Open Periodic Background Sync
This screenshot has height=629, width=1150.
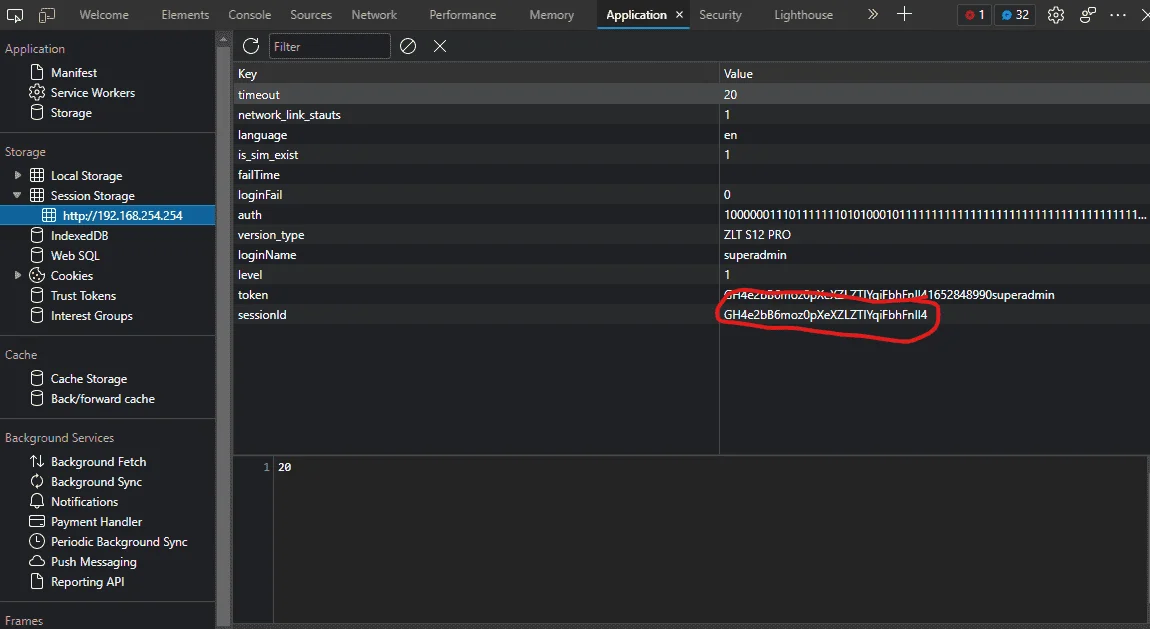click(119, 542)
